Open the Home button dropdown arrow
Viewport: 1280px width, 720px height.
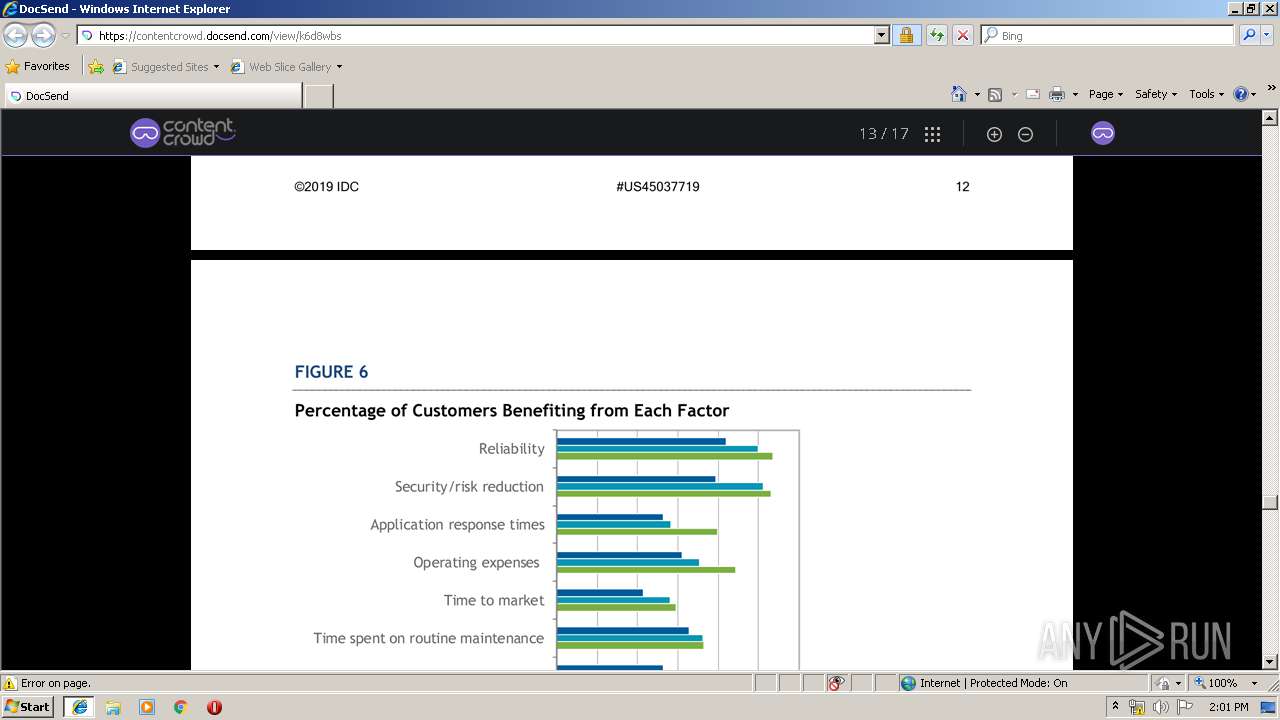[977, 95]
